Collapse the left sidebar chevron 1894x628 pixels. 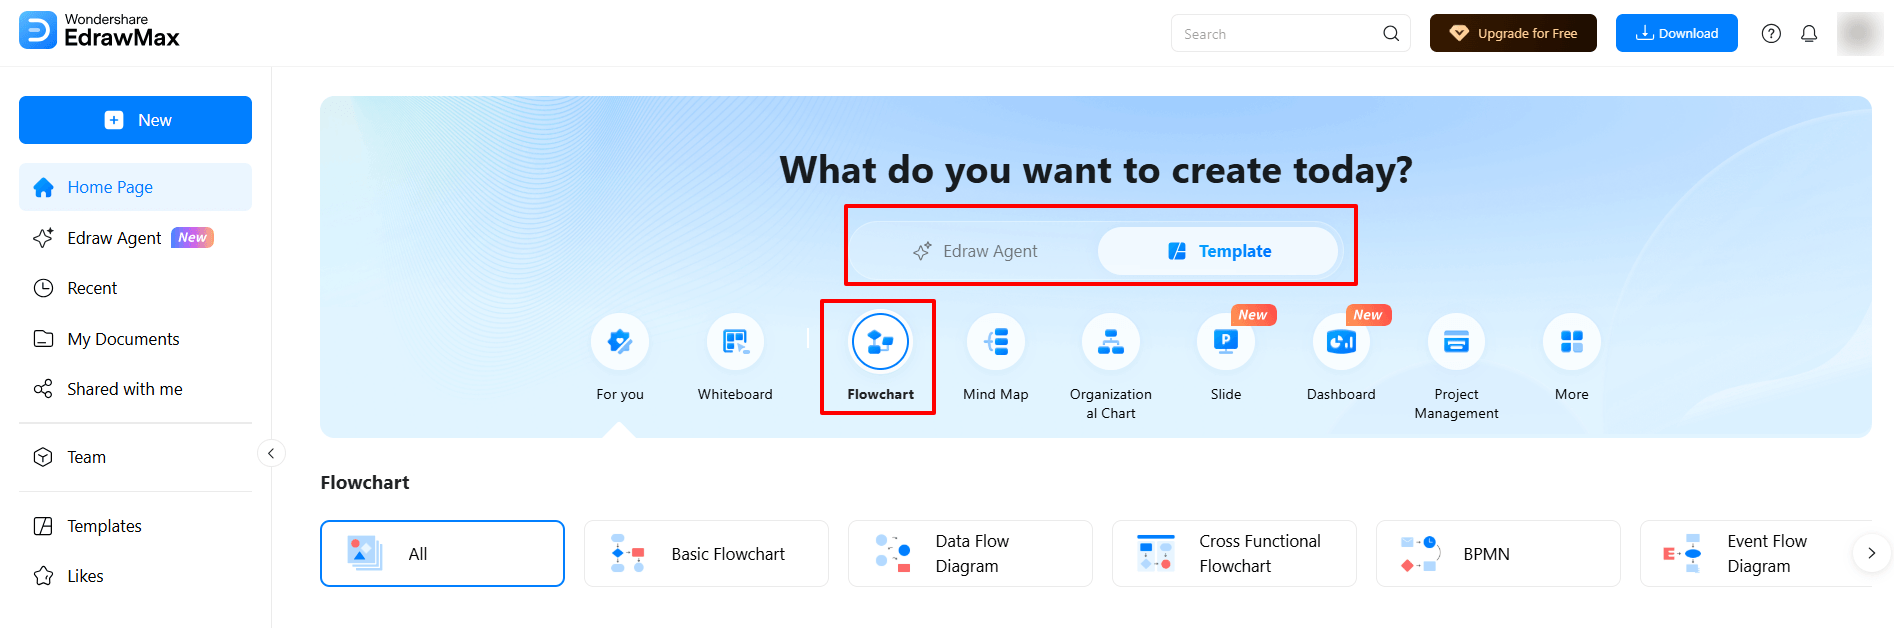(271, 453)
